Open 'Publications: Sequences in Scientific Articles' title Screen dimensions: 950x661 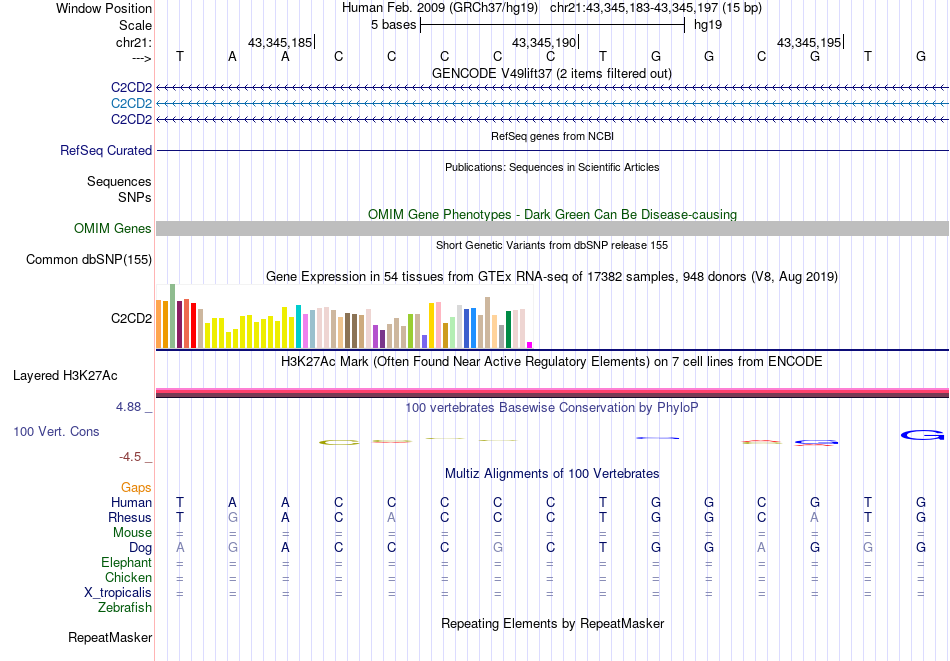point(552,167)
